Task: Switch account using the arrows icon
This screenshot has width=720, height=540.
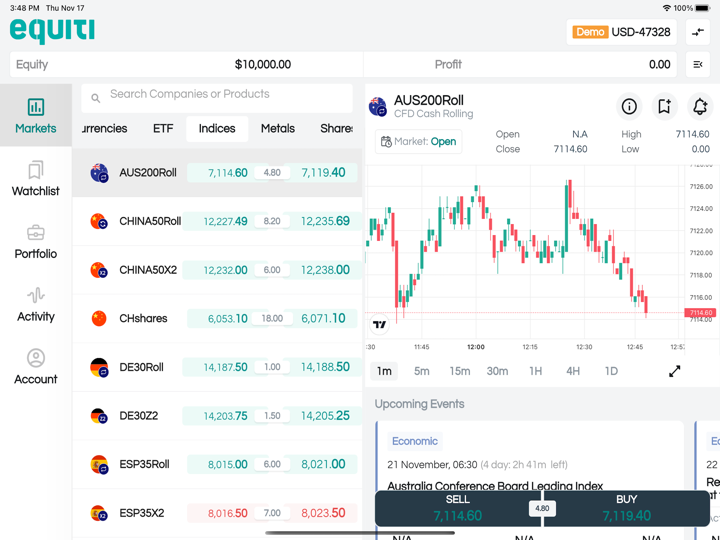Action: pyautogui.click(x=698, y=32)
